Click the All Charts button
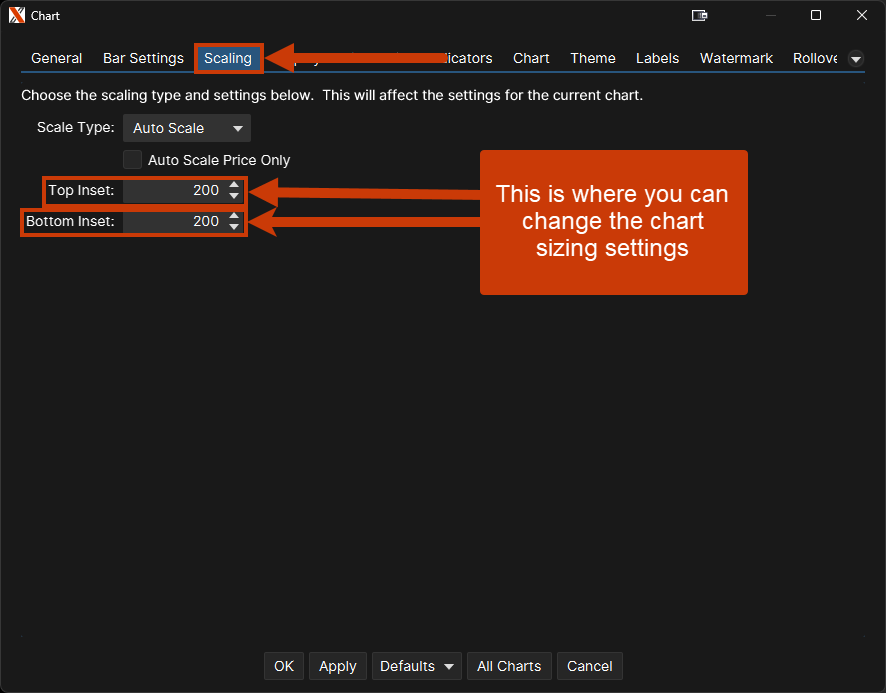 click(x=509, y=666)
